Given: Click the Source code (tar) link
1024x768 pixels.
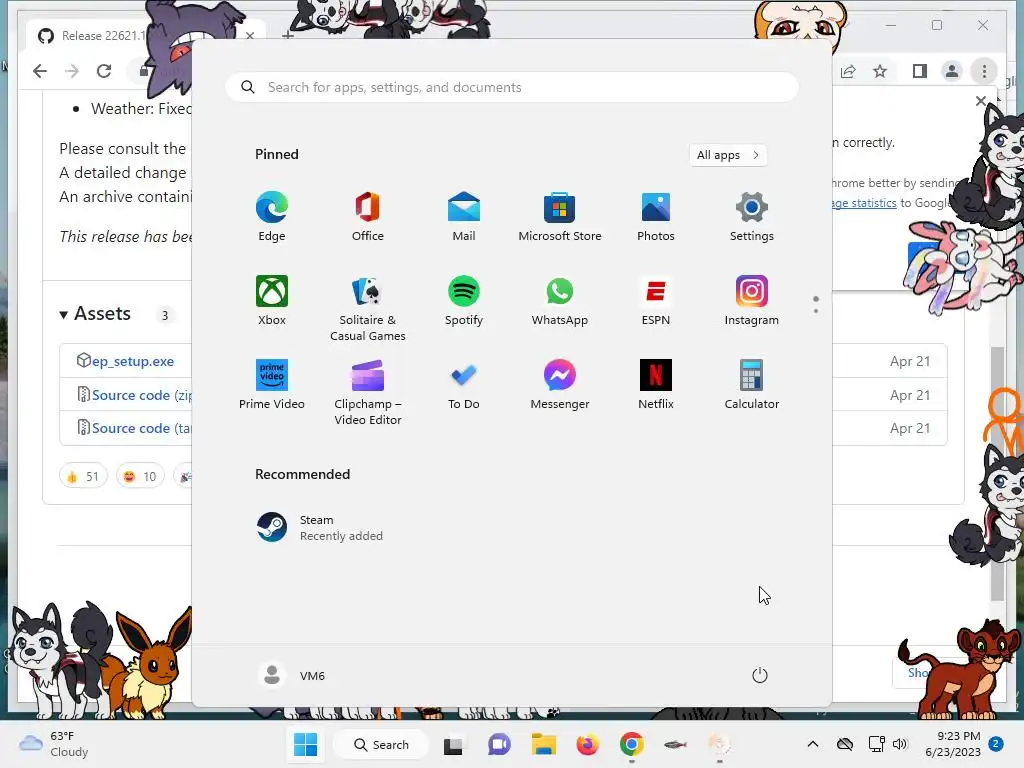Looking at the screenshot, I should (x=141, y=428).
